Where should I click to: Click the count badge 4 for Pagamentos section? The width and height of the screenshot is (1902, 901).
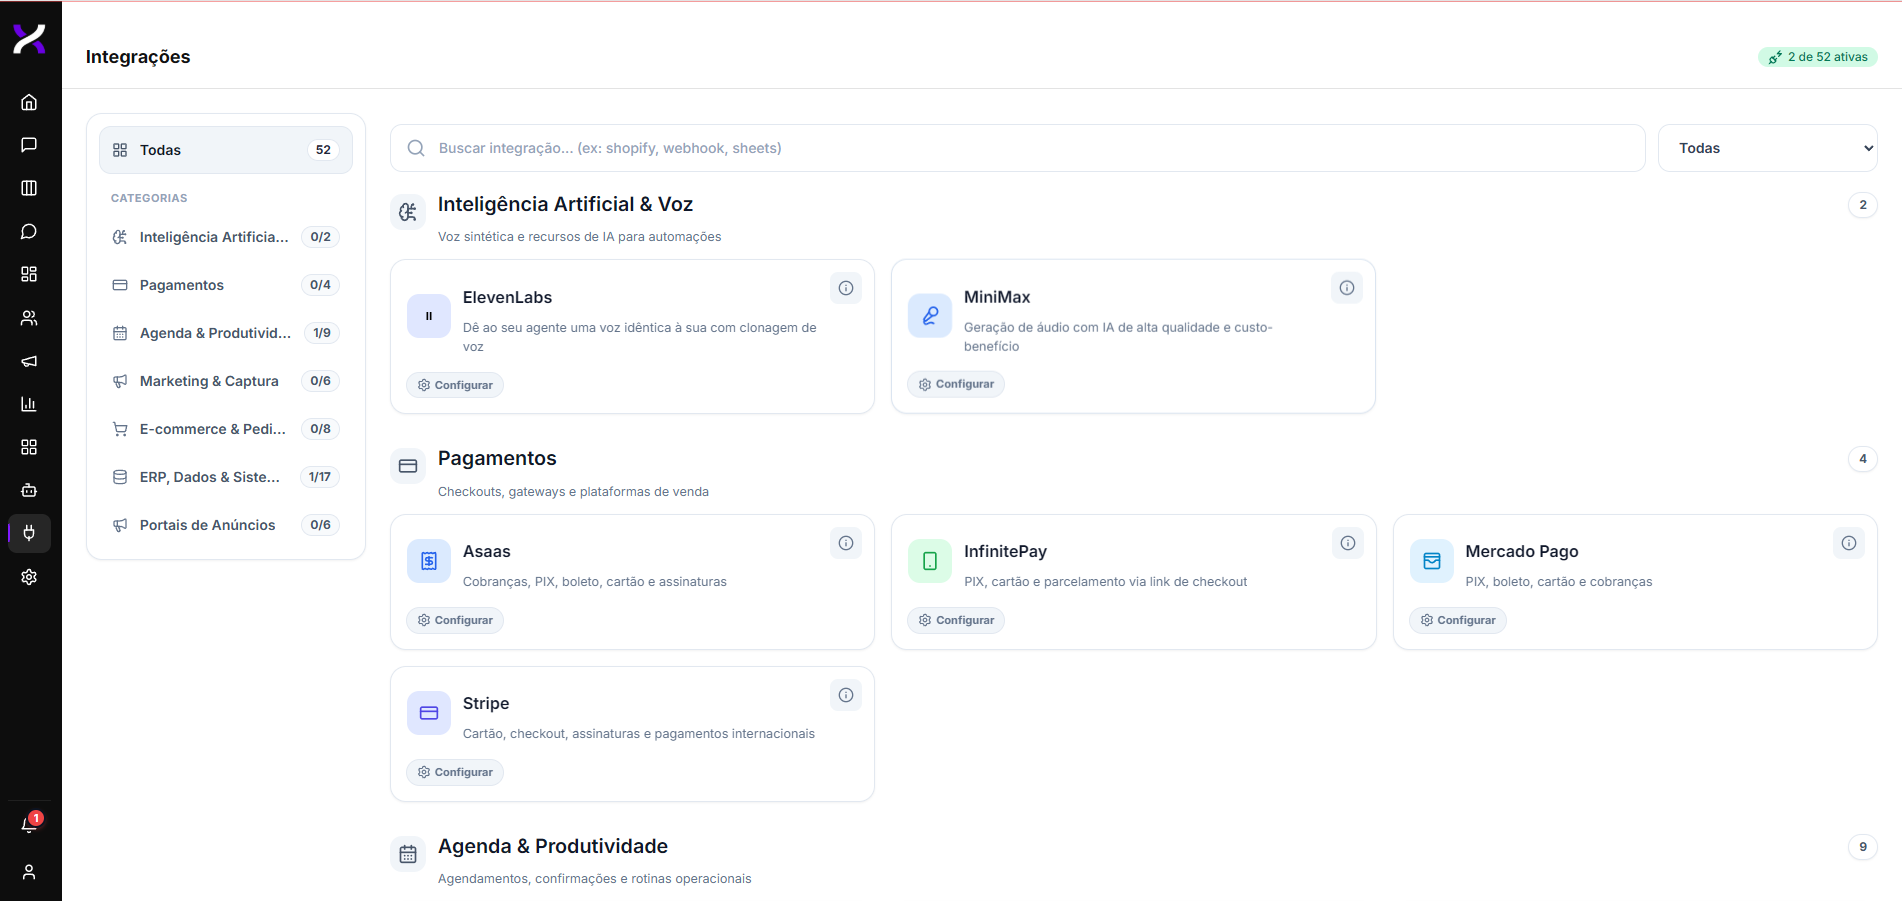1863,459
